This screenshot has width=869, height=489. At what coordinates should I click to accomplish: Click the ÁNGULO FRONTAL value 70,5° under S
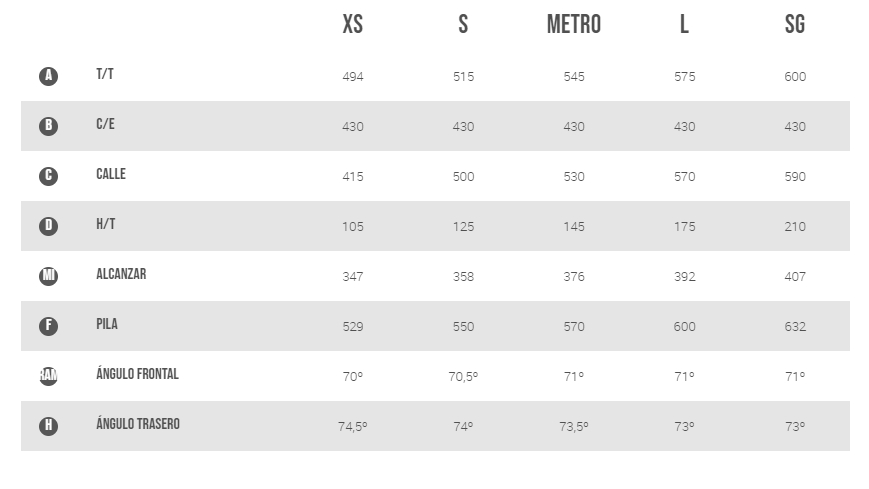pyautogui.click(x=463, y=376)
